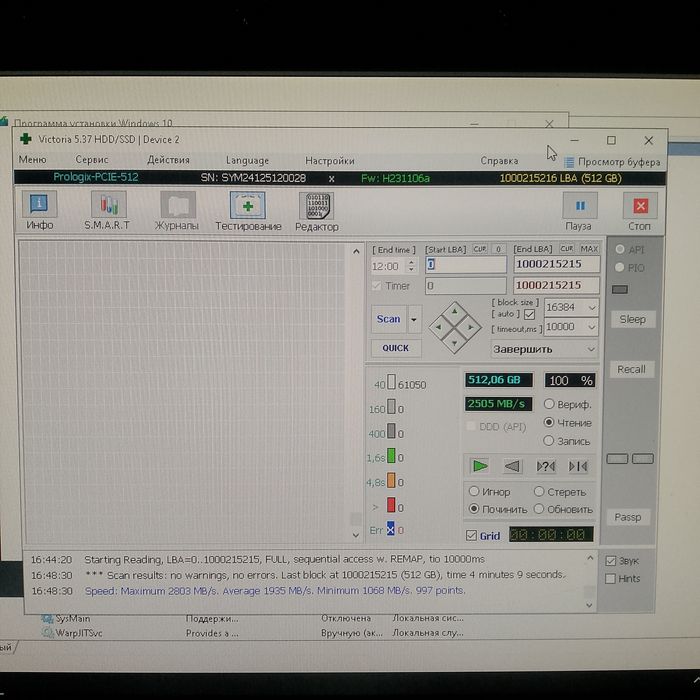Select the Игнор radio option
The height and width of the screenshot is (700, 700).
pyautogui.click(x=474, y=492)
